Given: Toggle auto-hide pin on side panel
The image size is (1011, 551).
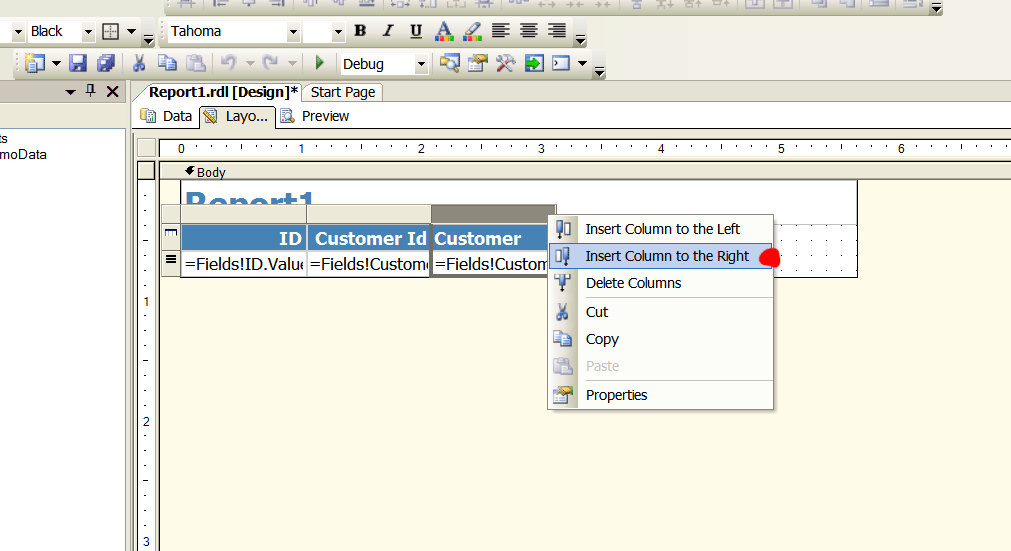Looking at the screenshot, I should coord(91,92).
